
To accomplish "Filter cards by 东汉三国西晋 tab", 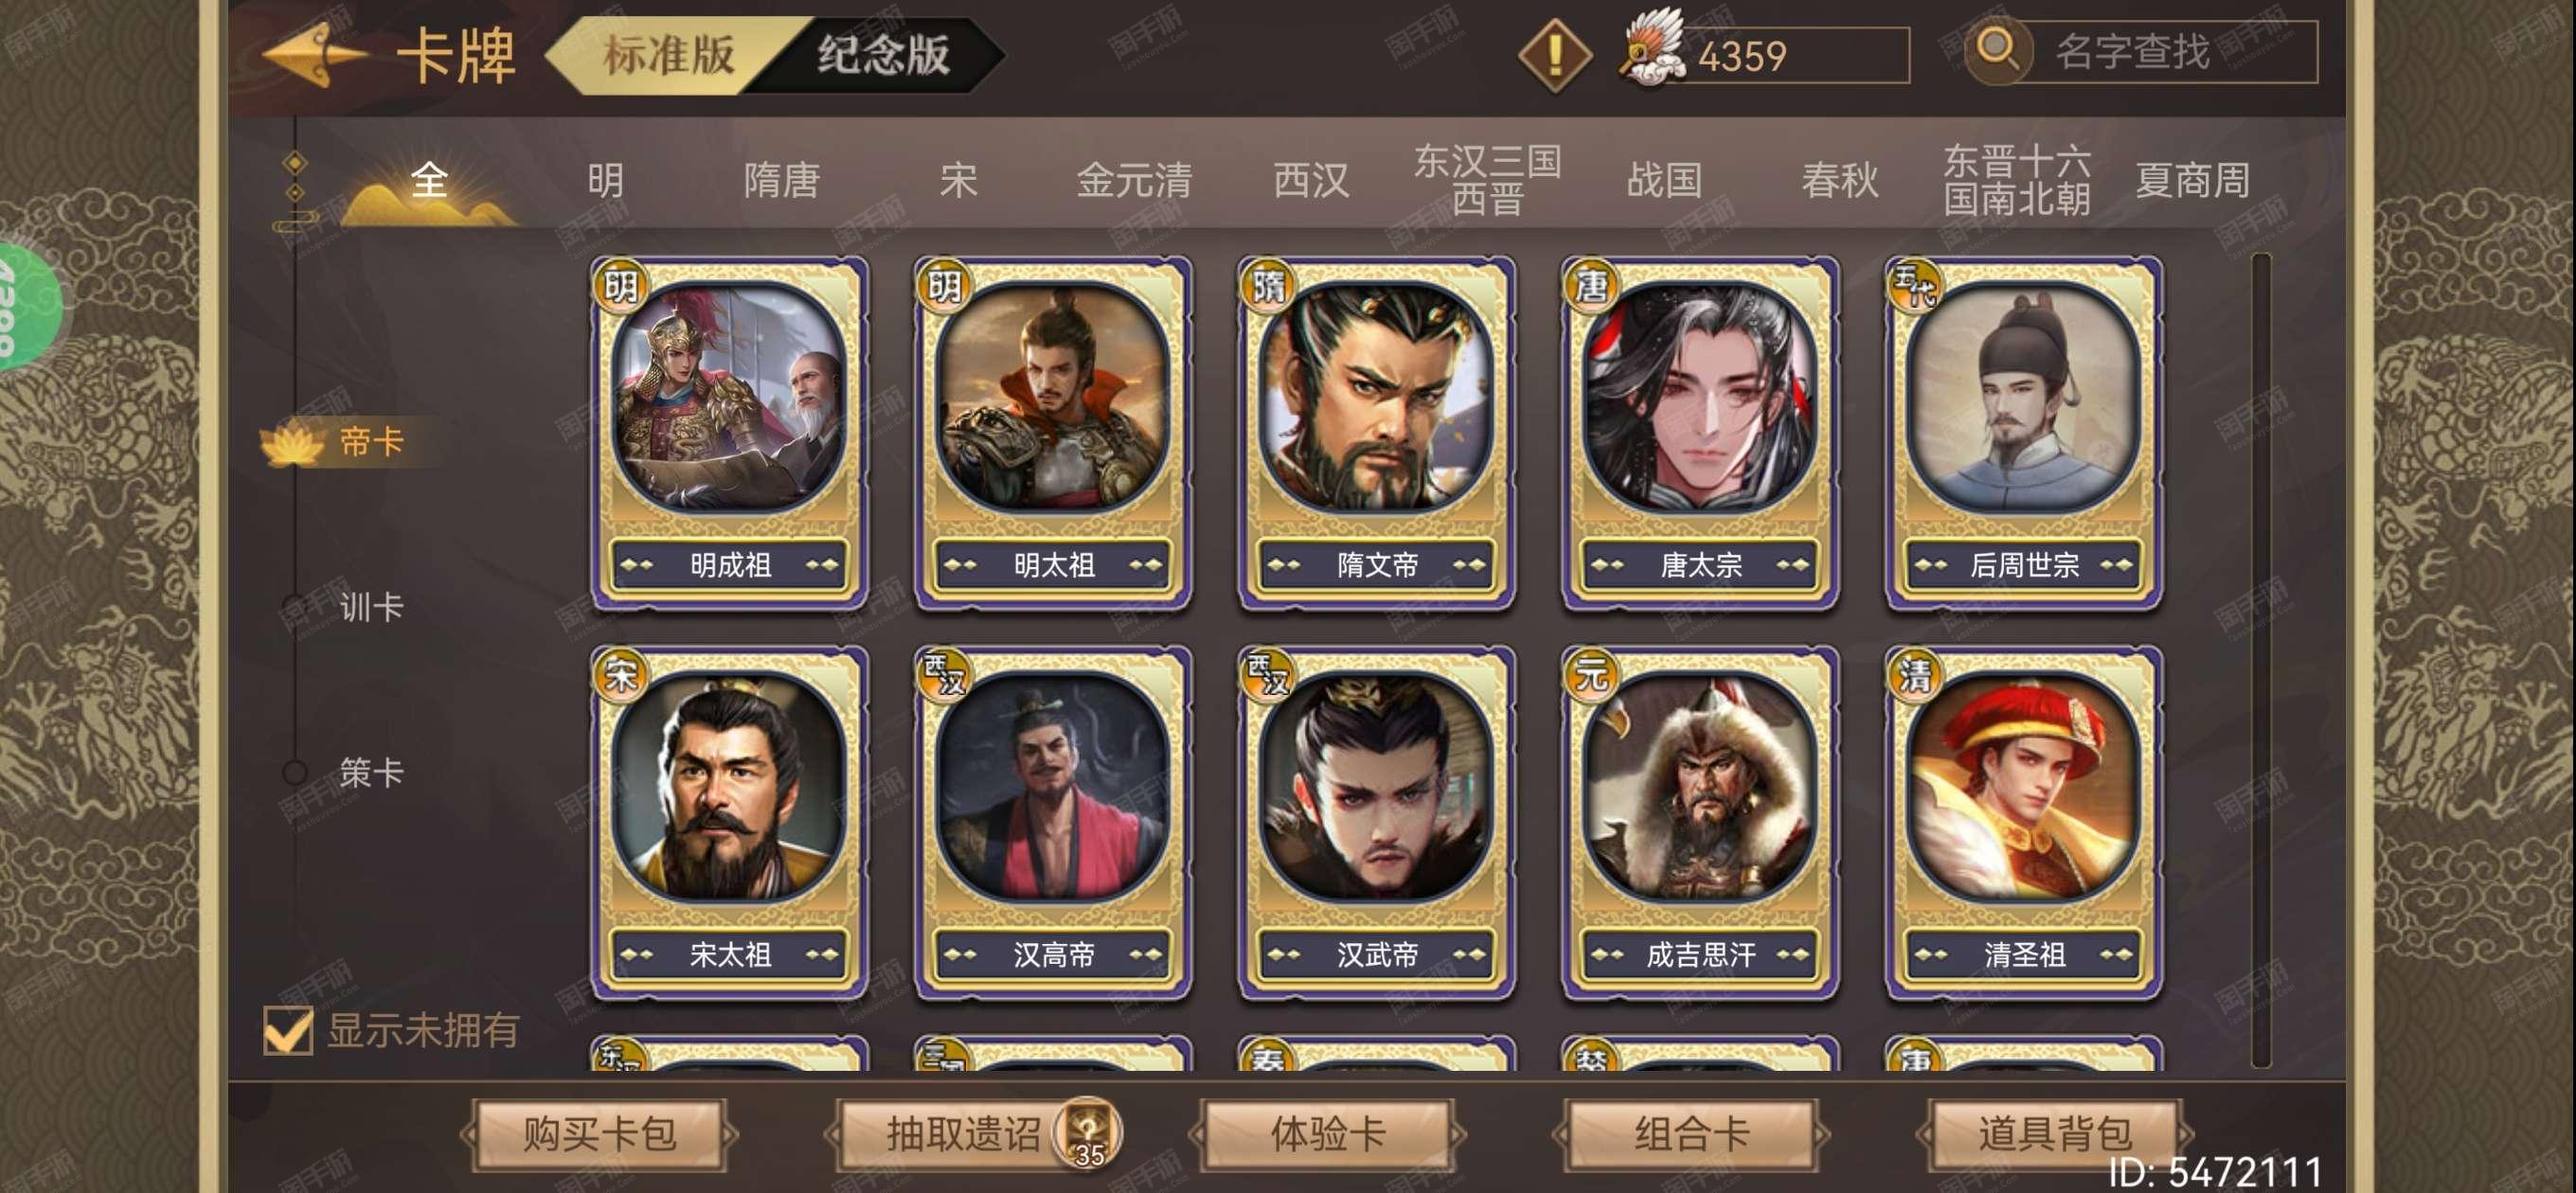I will (1487, 180).
